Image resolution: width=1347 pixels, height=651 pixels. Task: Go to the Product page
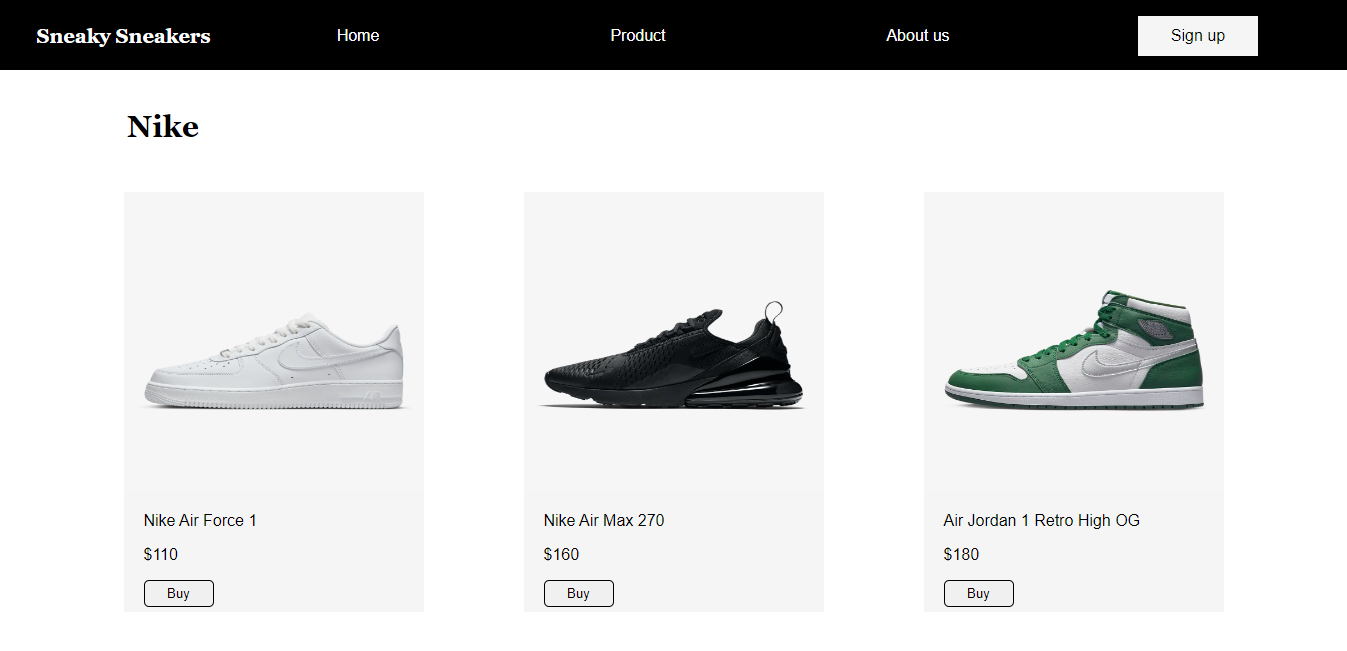click(x=638, y=35)
